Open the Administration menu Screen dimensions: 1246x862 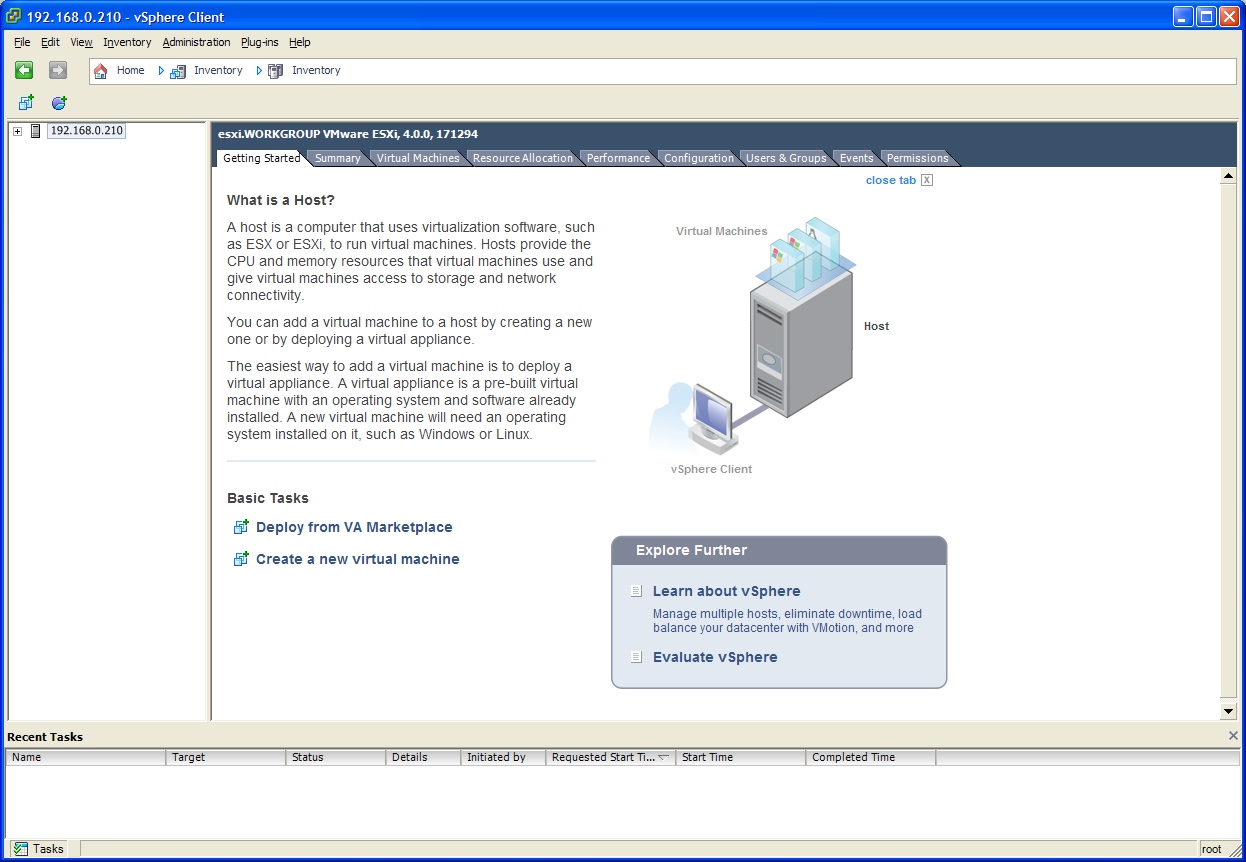click(x=196, y=42)
